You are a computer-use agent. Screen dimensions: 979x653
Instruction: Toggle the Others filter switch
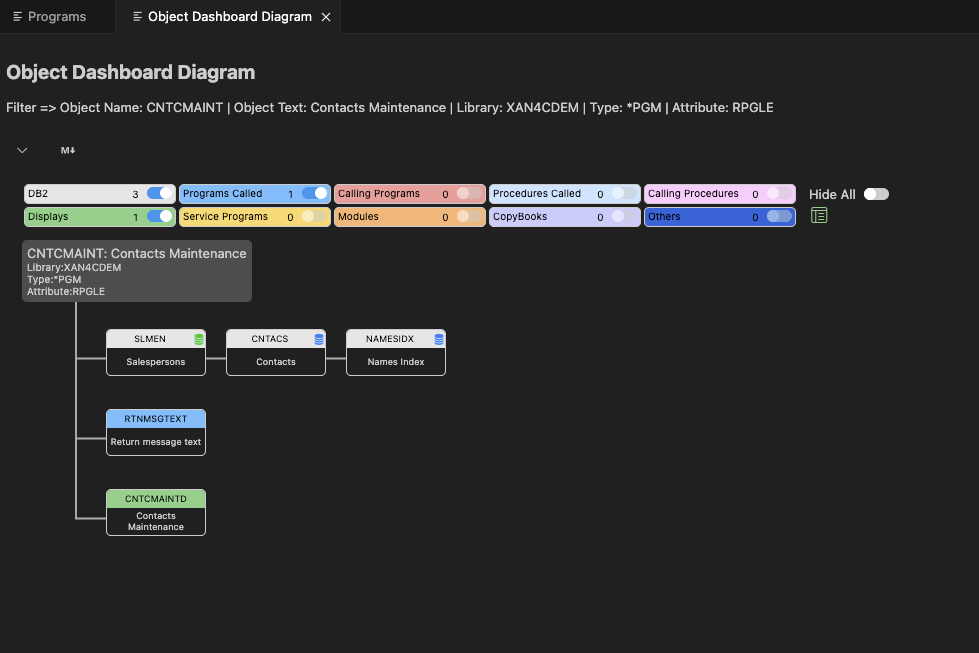778,216
